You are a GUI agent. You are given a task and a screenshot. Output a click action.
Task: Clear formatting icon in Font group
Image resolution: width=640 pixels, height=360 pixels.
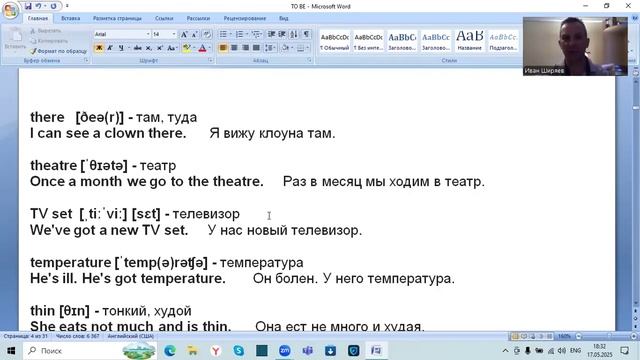pyautogui.click(x=207, y=34)
